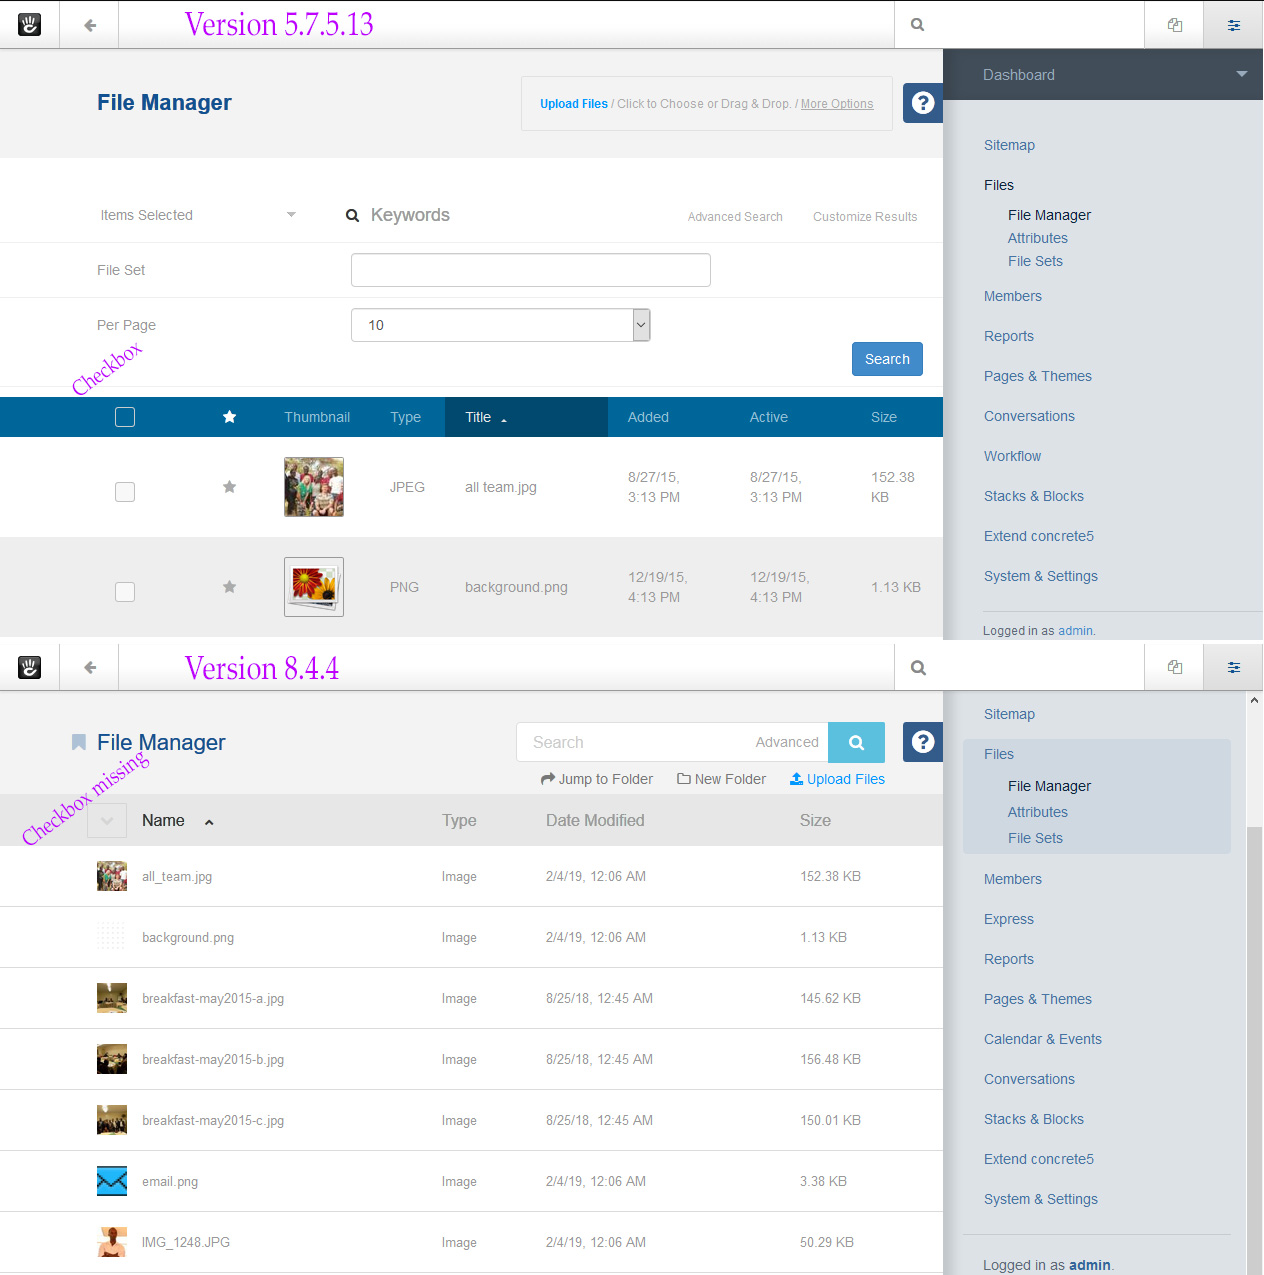Screen dimensions: 1264x1275
Task: Star the file all team.jpg
Action: coord(229,487)
